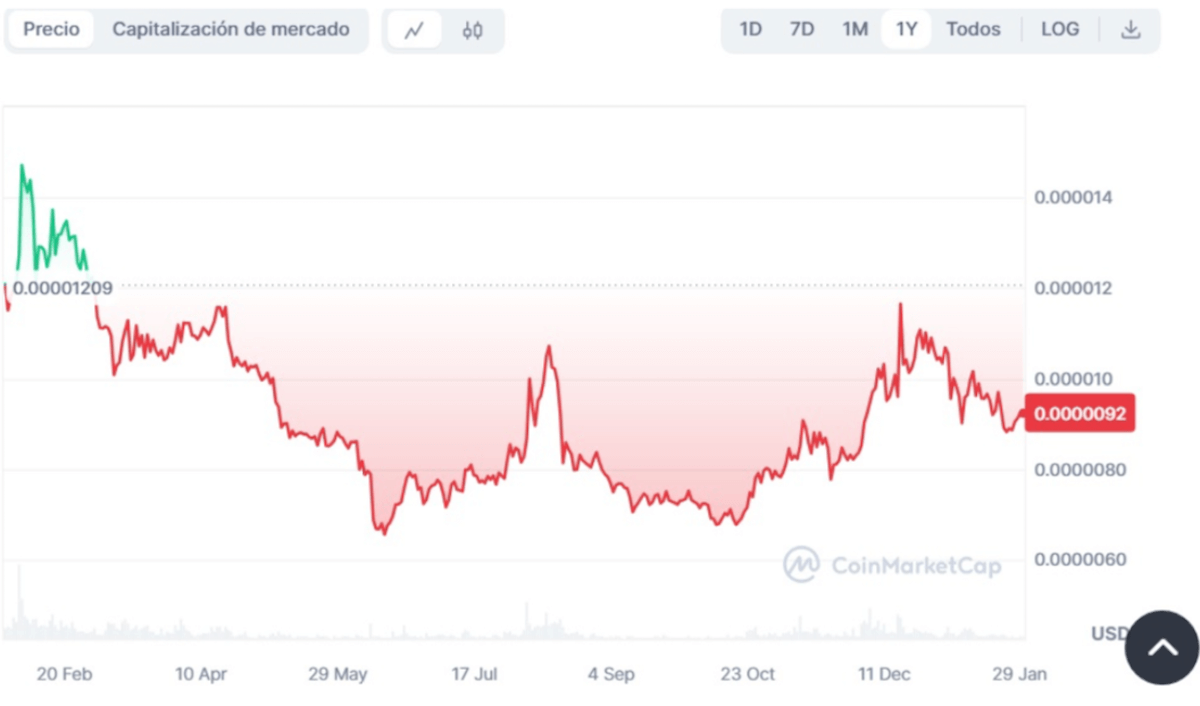Viewport: 1200px width, 706px height.
Task: Set time range to 1M
Action: [x=855, y=29]
